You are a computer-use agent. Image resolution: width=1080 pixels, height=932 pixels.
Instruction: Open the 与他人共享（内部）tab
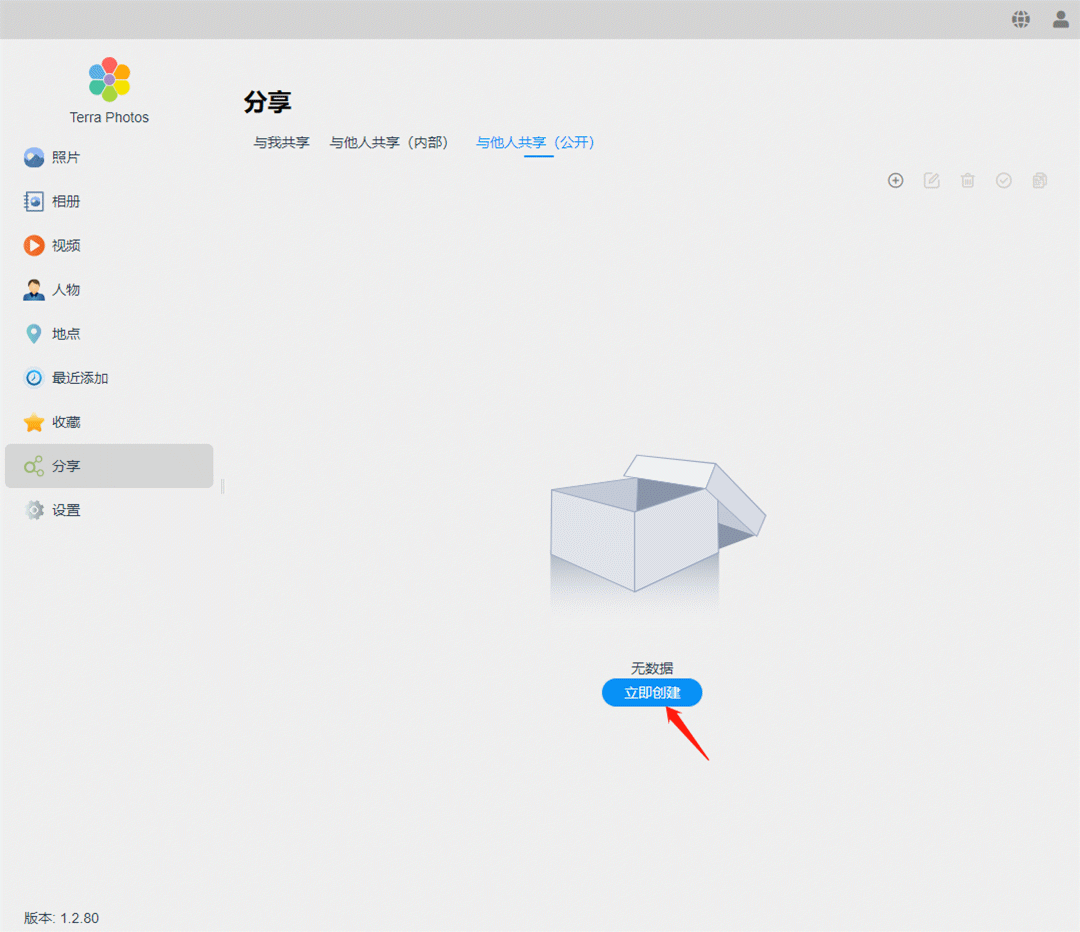click(x=389, y=142)
